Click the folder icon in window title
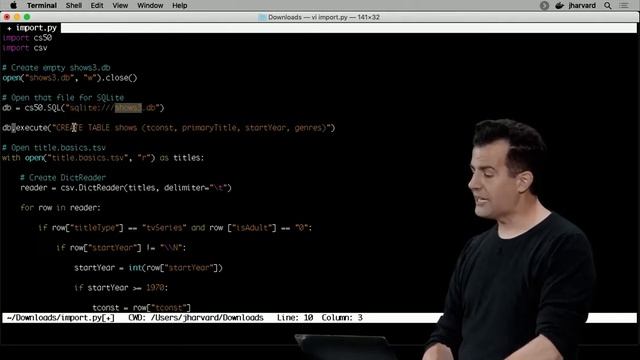 click(x=262, y=17)
